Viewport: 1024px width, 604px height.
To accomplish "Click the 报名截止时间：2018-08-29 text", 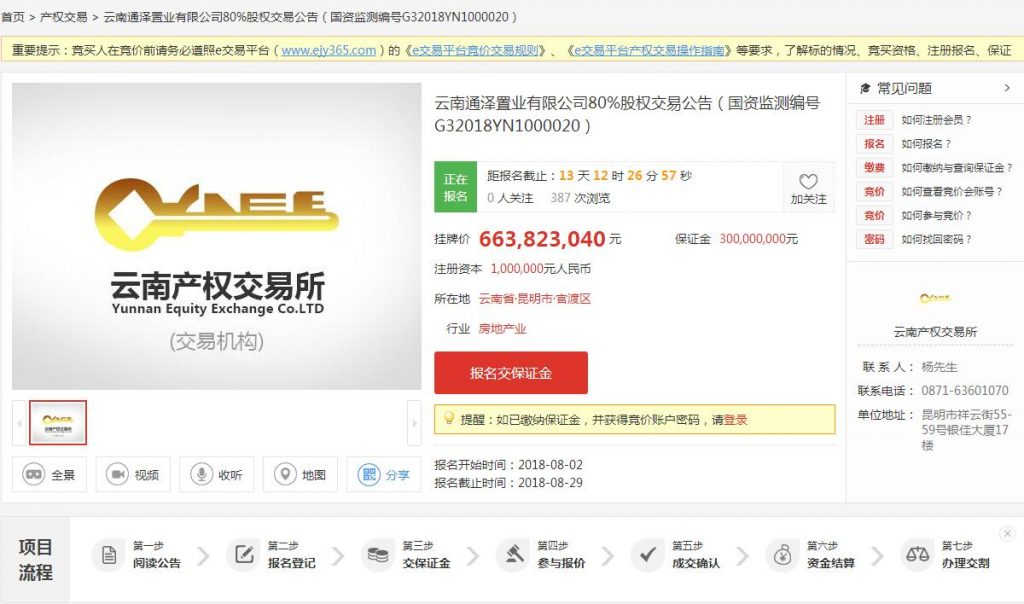I will pos(508,483).
